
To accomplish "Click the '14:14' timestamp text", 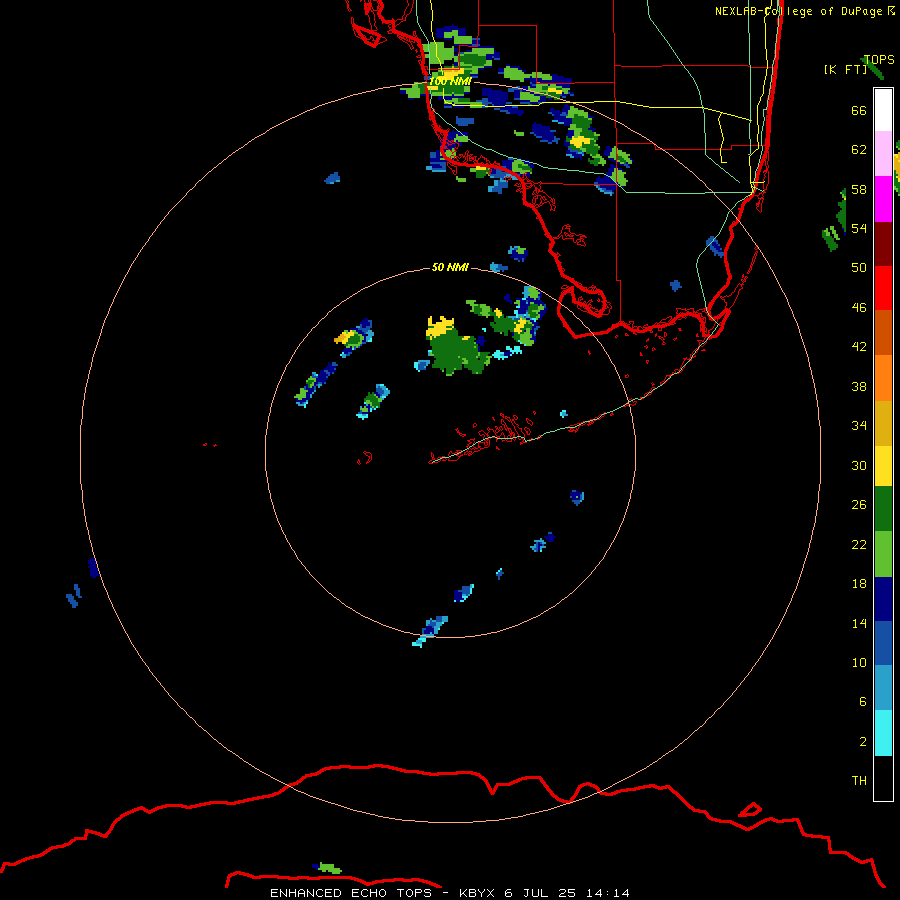I will click(x=608, y=893).
